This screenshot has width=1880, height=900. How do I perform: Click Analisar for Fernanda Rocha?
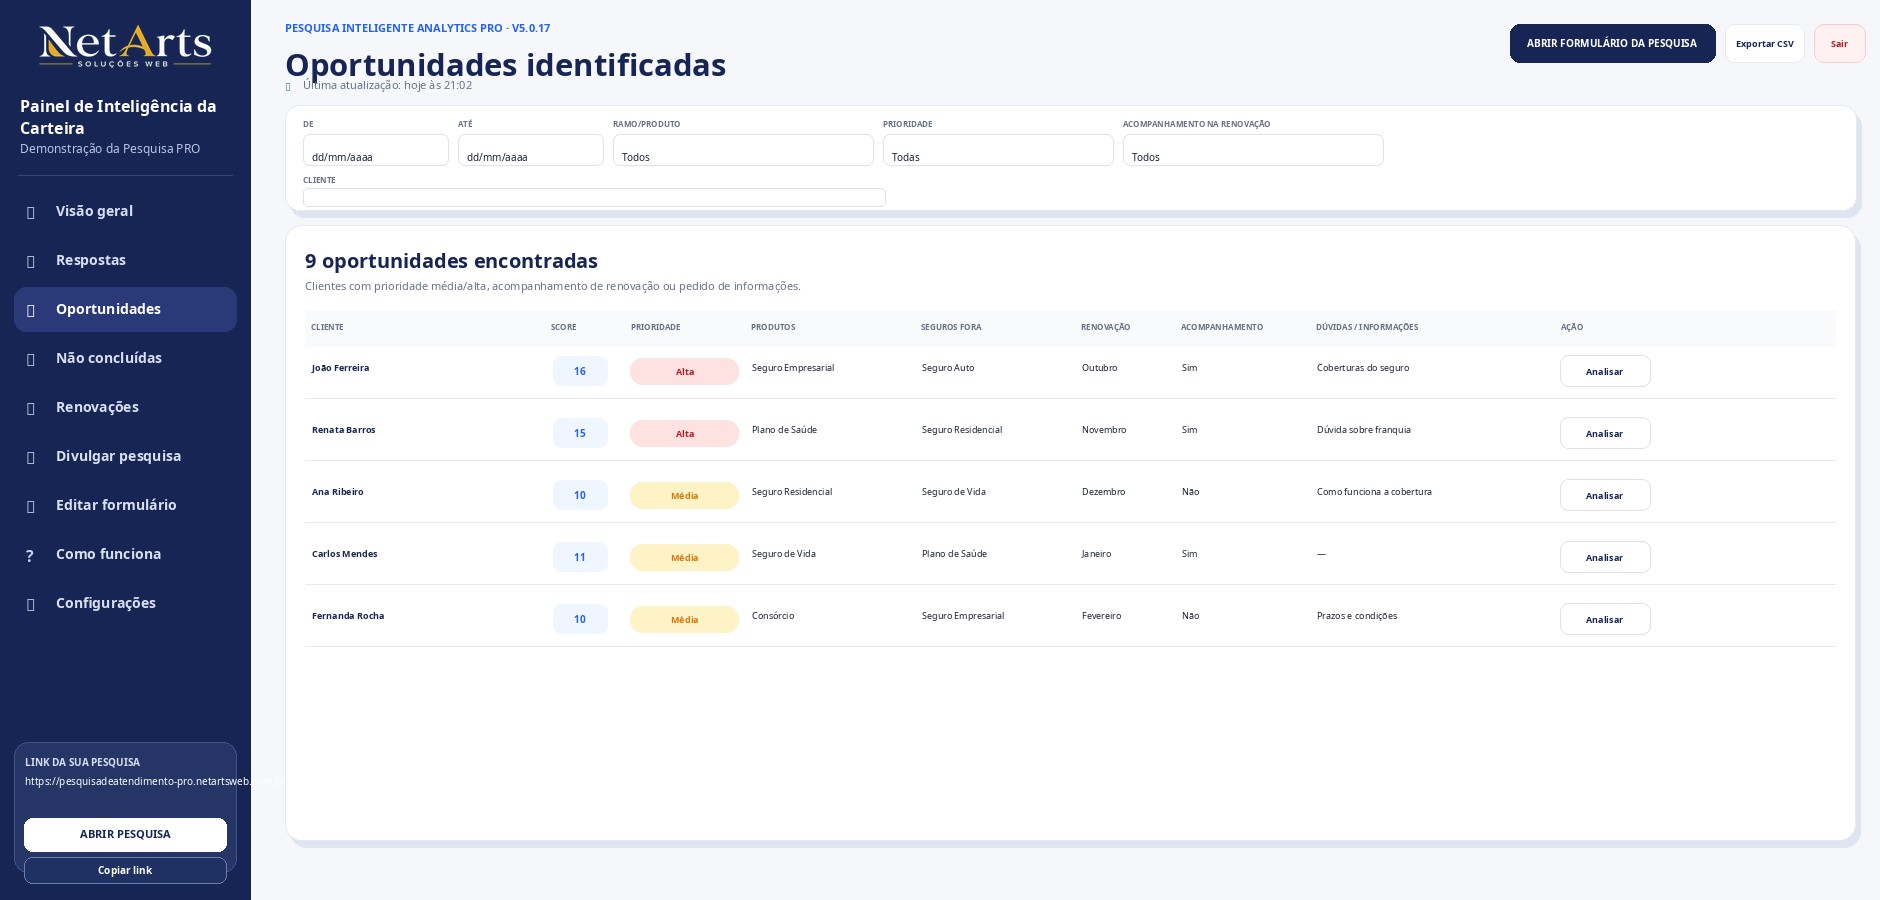point(1605,619)
